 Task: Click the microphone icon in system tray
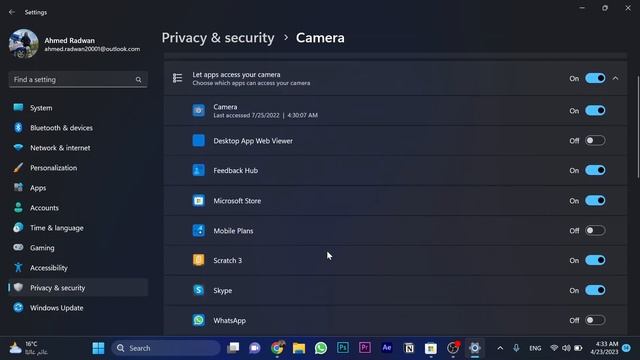[516, 348]
